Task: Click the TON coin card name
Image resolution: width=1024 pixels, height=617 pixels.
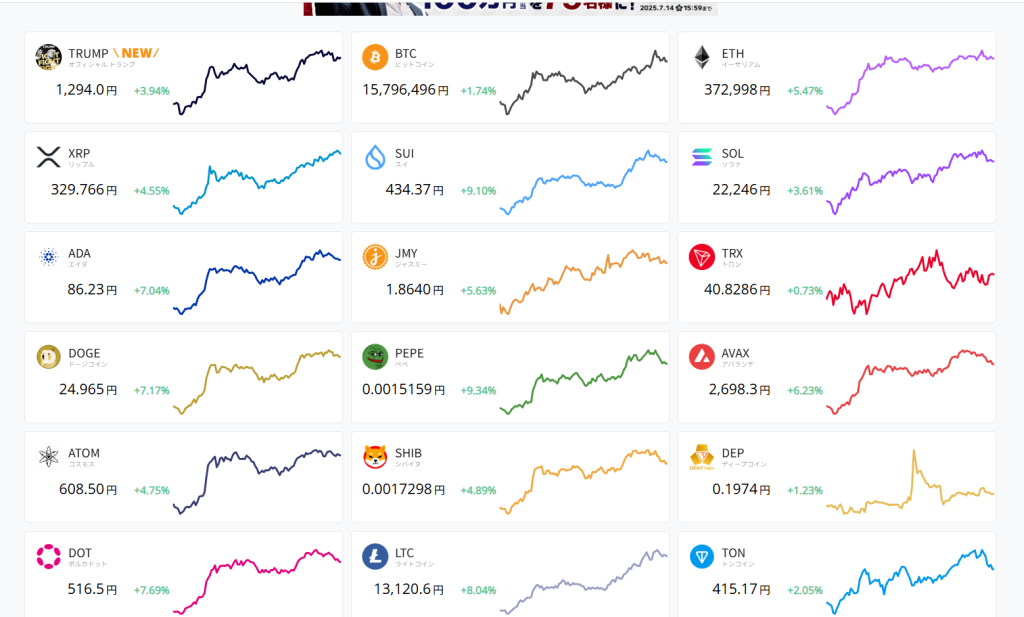Action: [733, 553]
